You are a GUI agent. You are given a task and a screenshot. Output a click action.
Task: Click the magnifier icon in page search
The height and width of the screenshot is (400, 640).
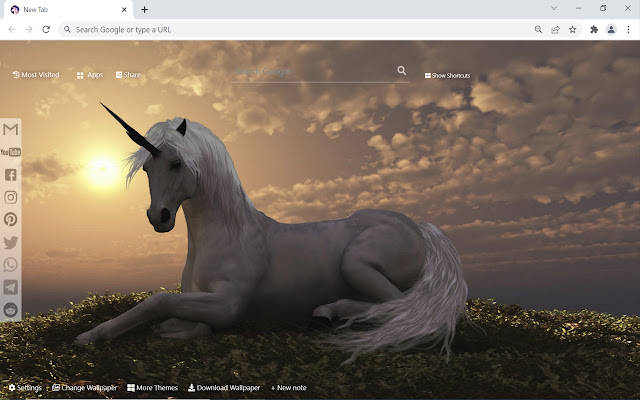coord(402,71)
